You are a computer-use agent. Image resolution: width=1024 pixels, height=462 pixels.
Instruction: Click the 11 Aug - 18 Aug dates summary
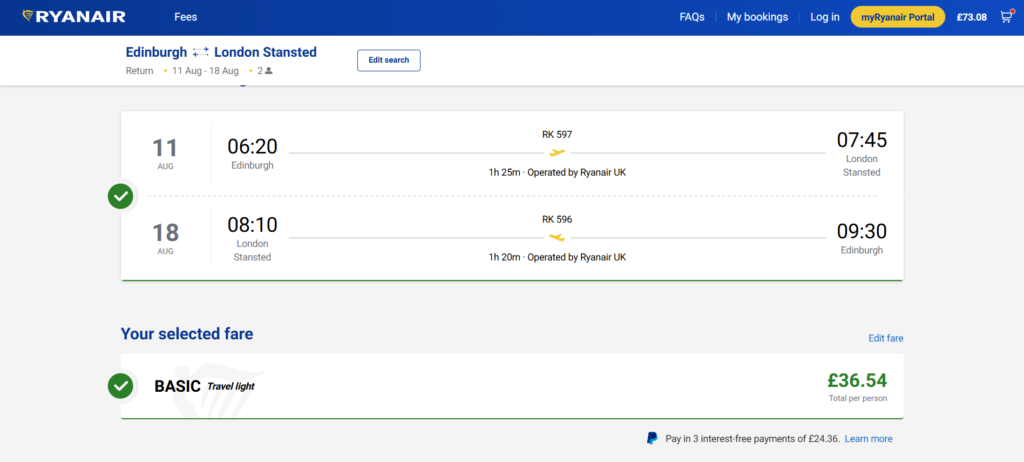coord(205,71)
